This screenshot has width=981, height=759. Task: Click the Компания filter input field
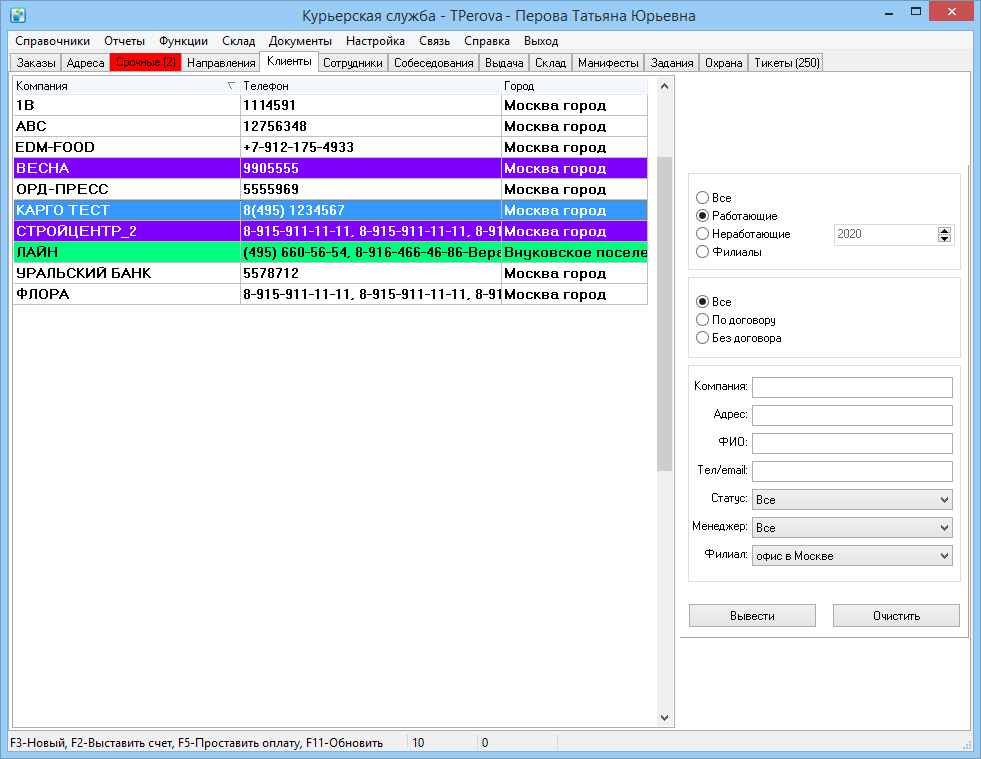(x=852, y=387)
